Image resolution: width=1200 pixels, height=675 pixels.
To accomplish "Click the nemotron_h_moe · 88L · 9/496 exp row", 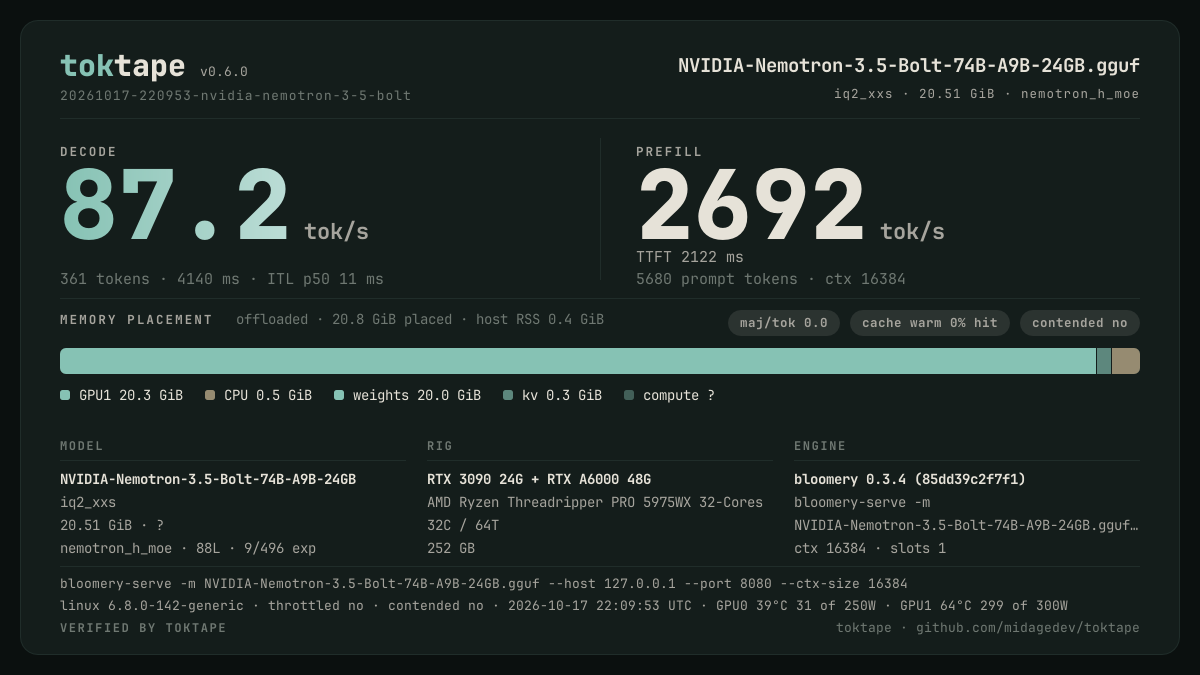I will pyautogui.click(x=188, y=548).
